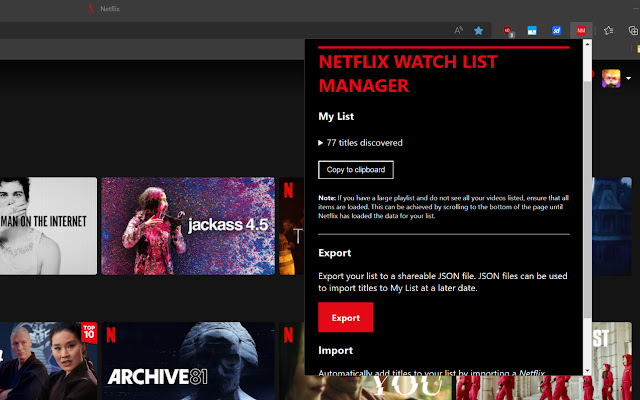Open the browser Collections icon
This screenshot has height=400, width=640.
(x=633, y=30)
